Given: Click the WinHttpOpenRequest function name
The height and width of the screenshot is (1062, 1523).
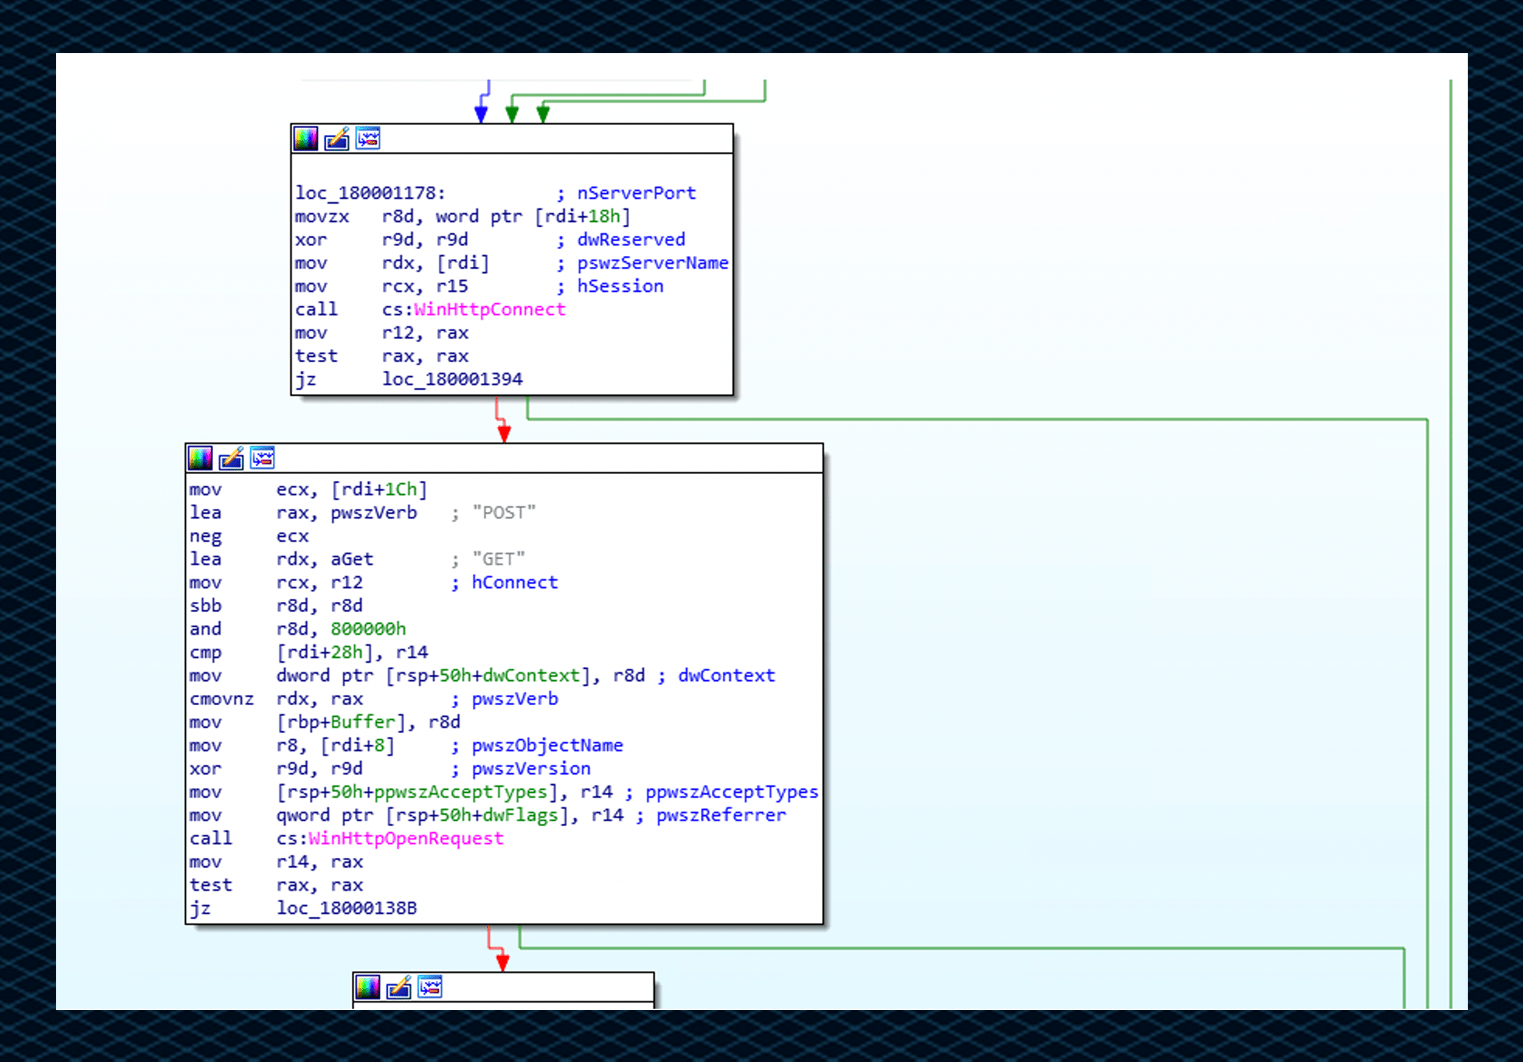Looking at the screenshot, I should coord(406,838).
